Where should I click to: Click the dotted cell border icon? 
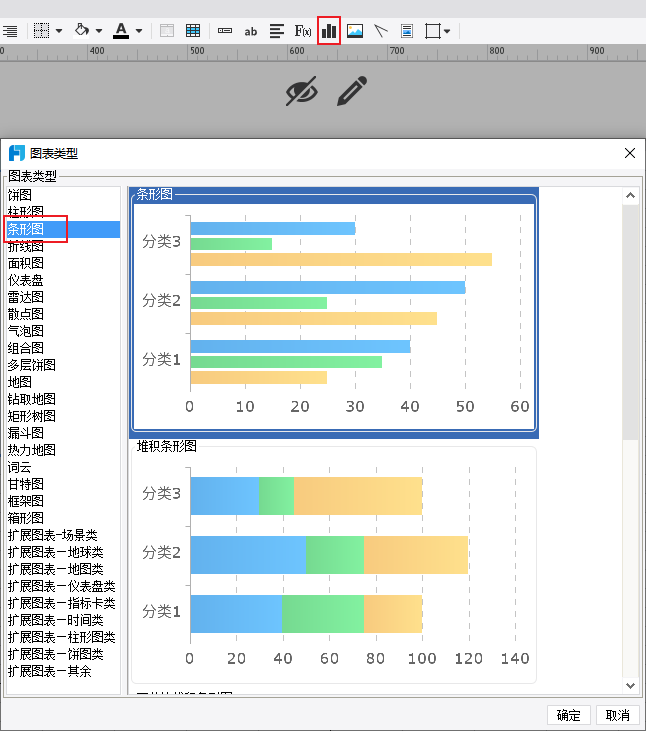coord(41,31)
